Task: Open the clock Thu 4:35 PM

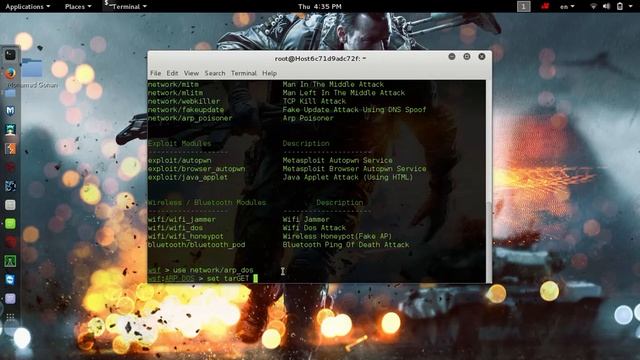Action: point(320,7)
